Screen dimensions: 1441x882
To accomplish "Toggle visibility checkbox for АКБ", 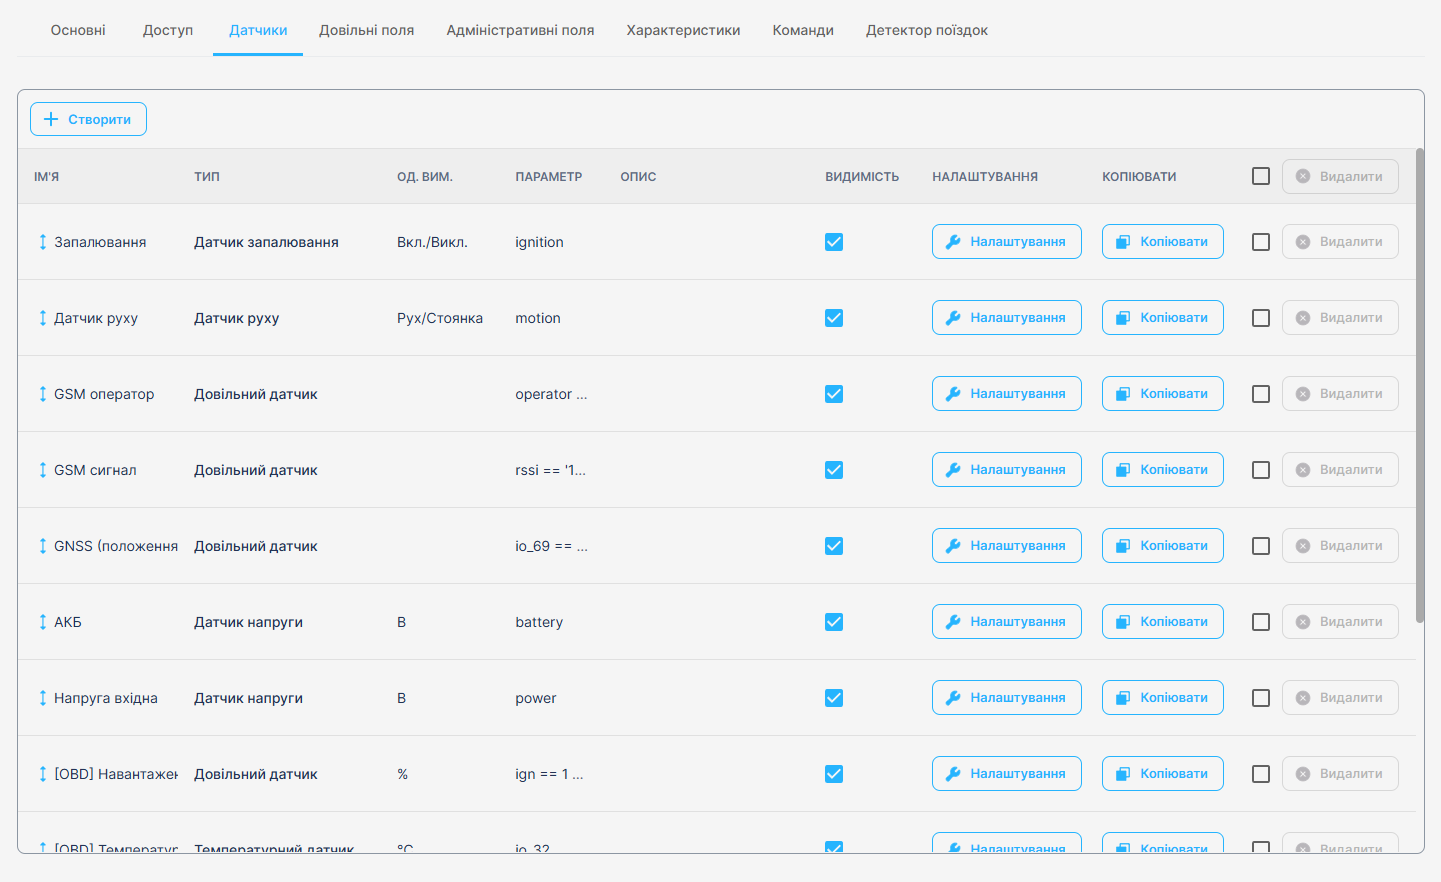I will 834,622.
